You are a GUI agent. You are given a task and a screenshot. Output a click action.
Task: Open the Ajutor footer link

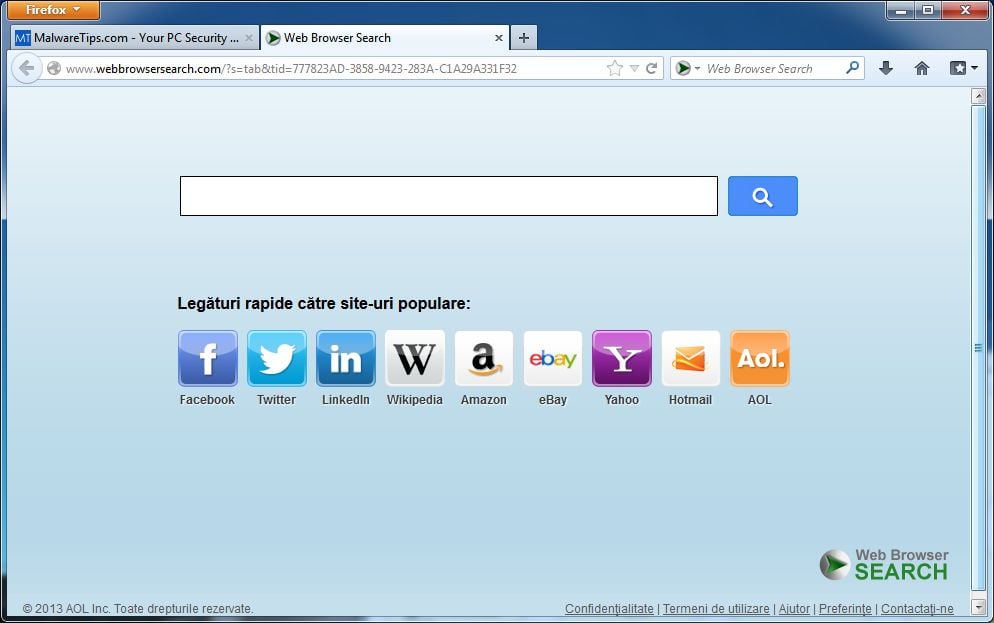pyautogui.click(x=794, y=608)
